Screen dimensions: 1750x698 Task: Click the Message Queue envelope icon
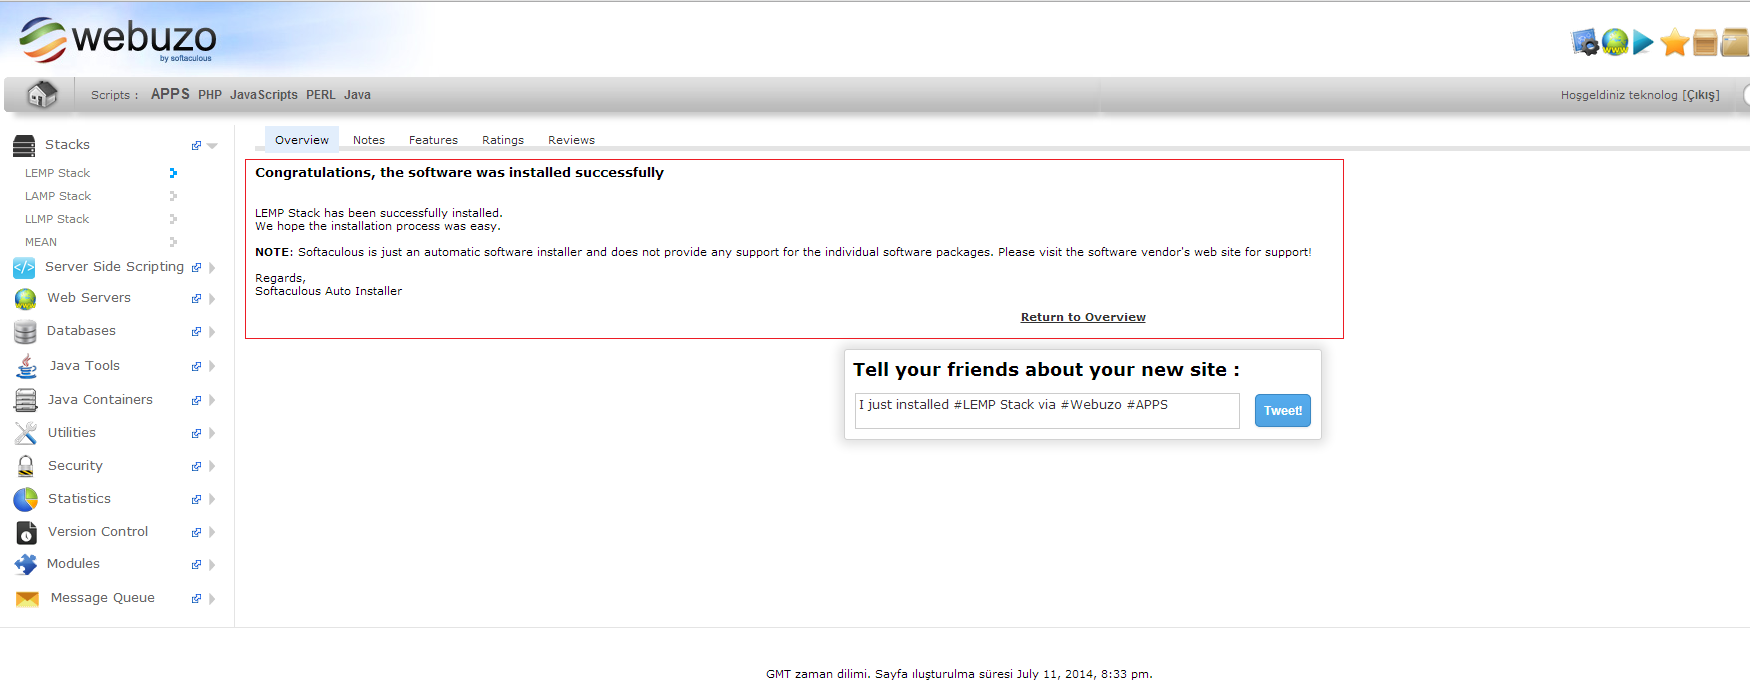pyautogui.click(x=27, y=599)
